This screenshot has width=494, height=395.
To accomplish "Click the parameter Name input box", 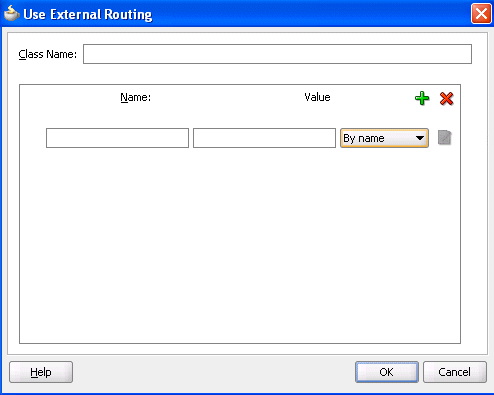I will (117, 138).
